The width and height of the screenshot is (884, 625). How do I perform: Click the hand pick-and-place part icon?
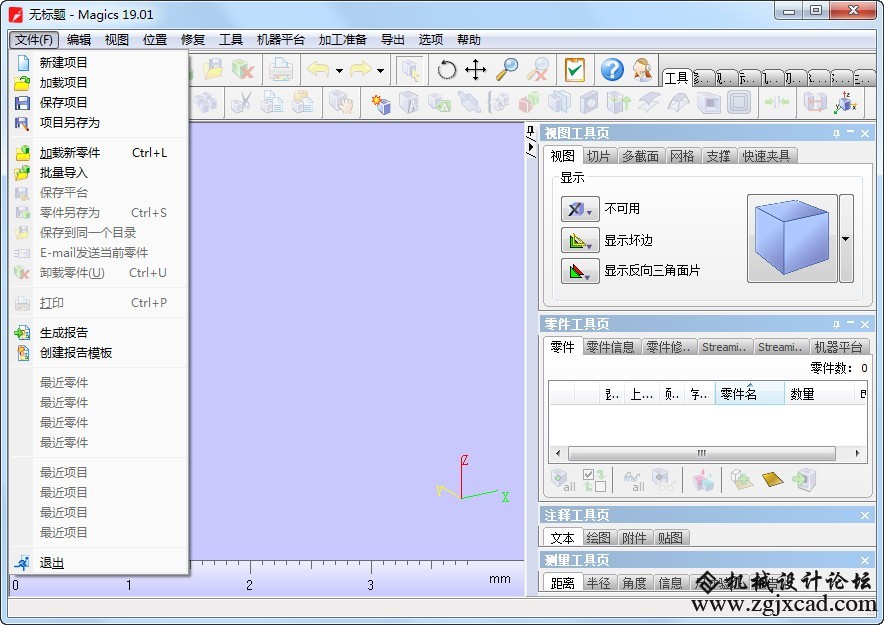[x=342, y=103]
